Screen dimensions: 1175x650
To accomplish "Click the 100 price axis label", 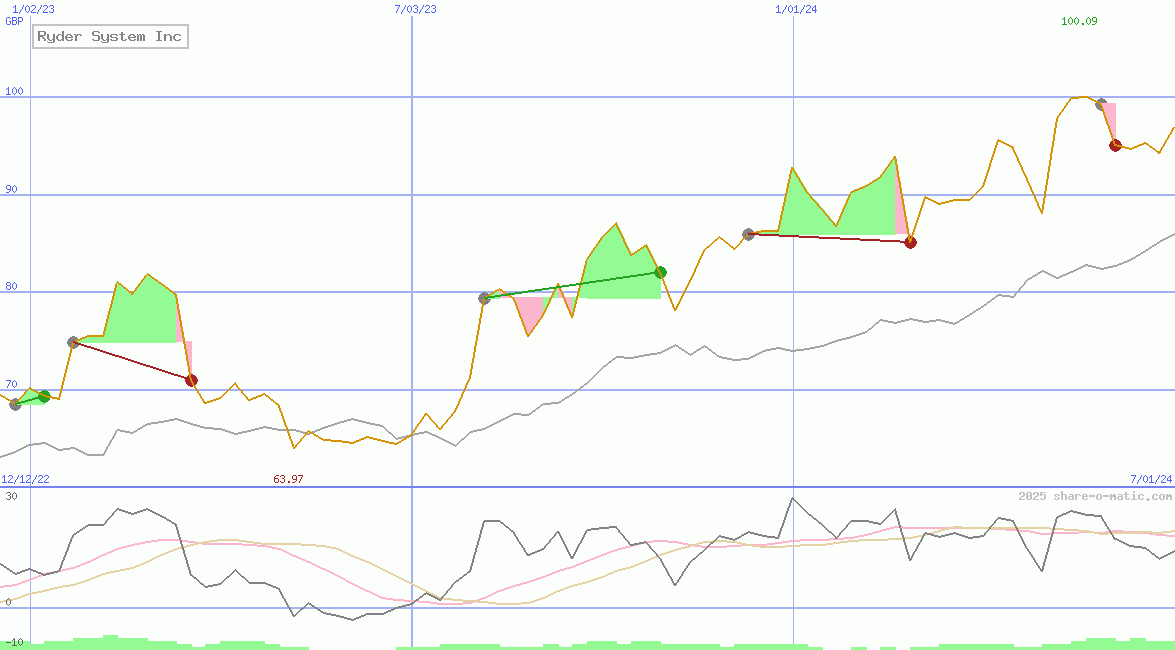I will pyautogui.click(x=12, y=92).
